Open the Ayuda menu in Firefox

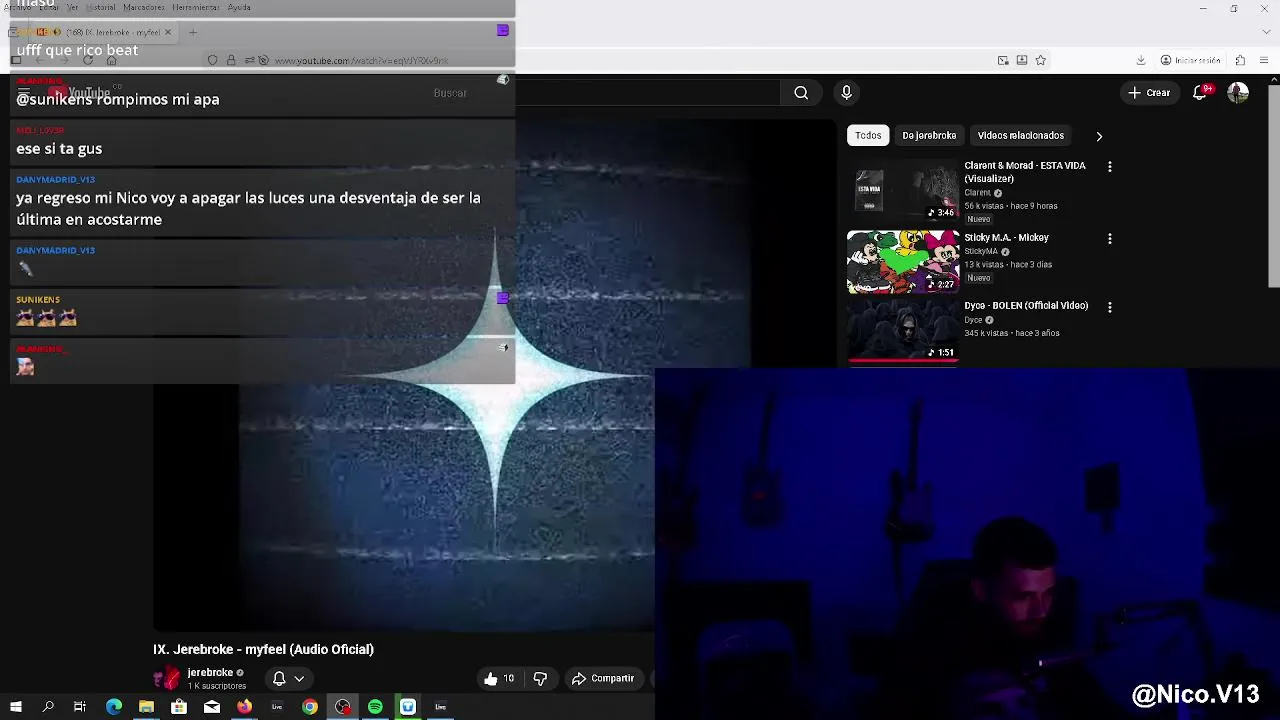[239, 7]
